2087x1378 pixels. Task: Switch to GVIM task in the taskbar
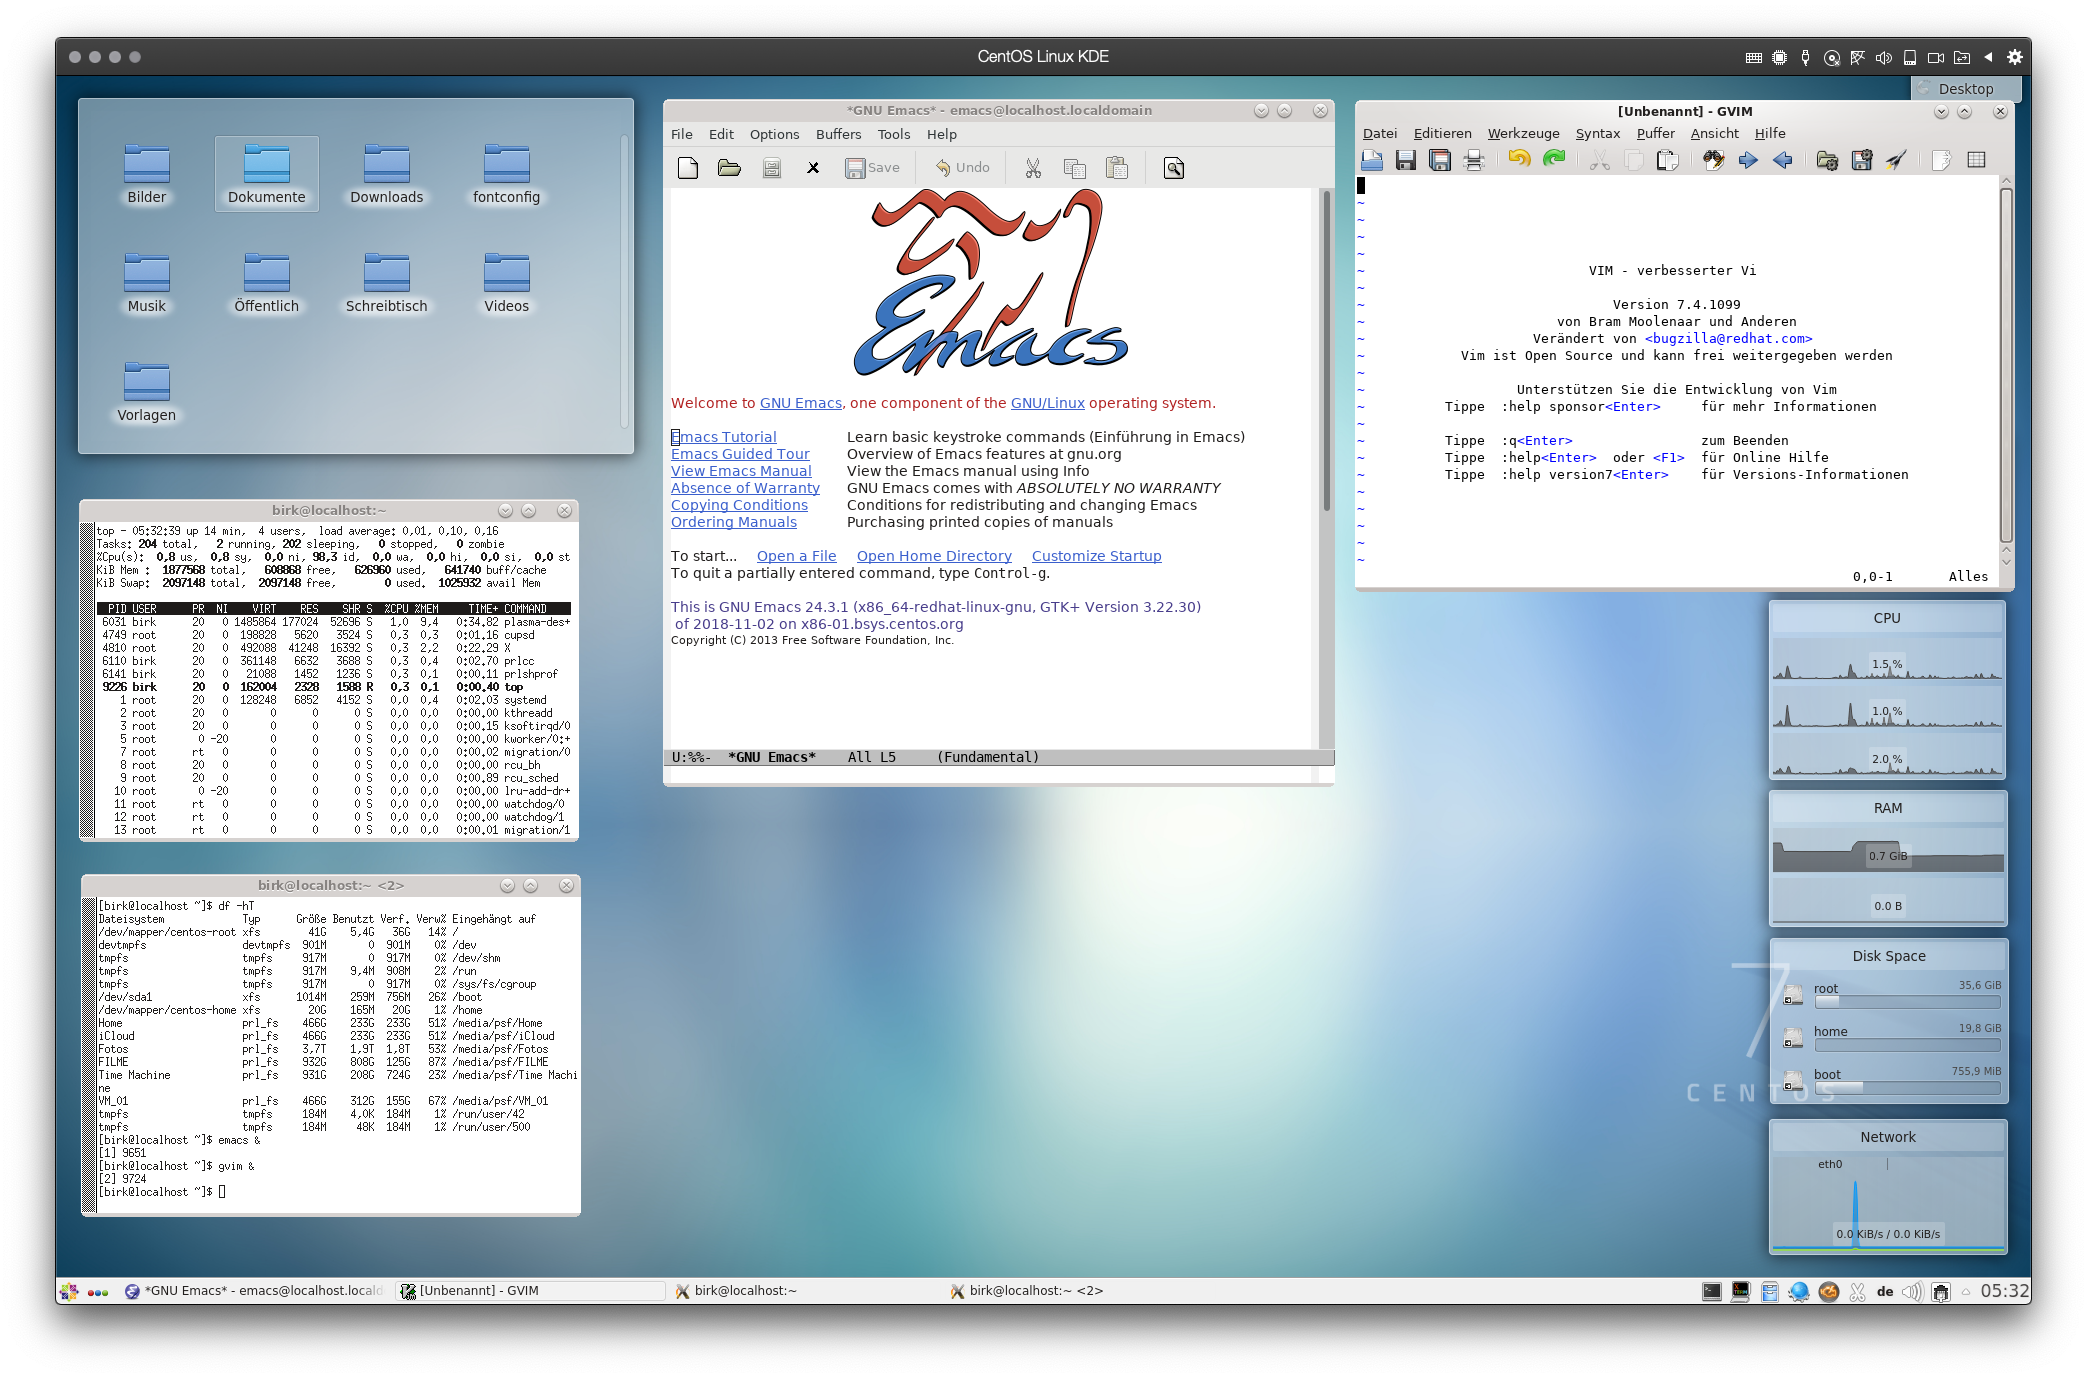[x=530, y=1291]
